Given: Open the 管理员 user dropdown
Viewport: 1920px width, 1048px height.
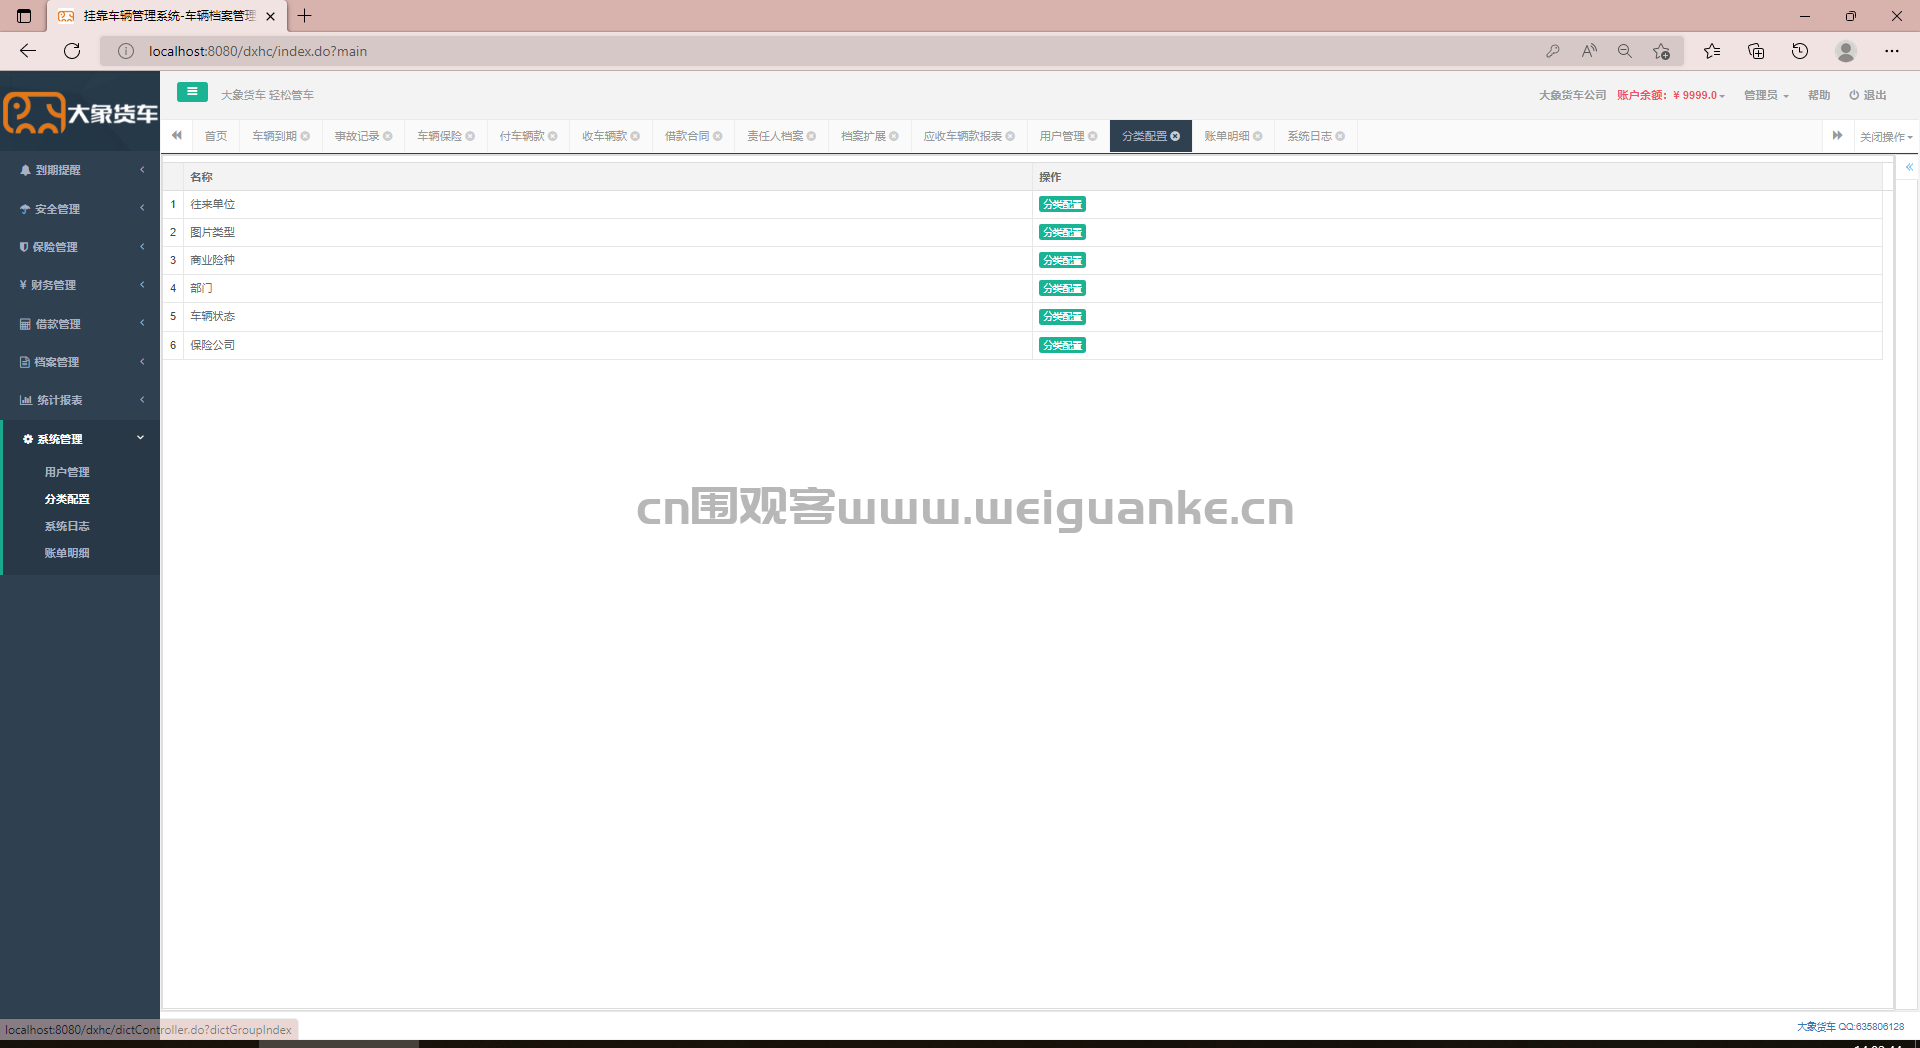Looking at the screenshot, I should tap(1766, 95).
